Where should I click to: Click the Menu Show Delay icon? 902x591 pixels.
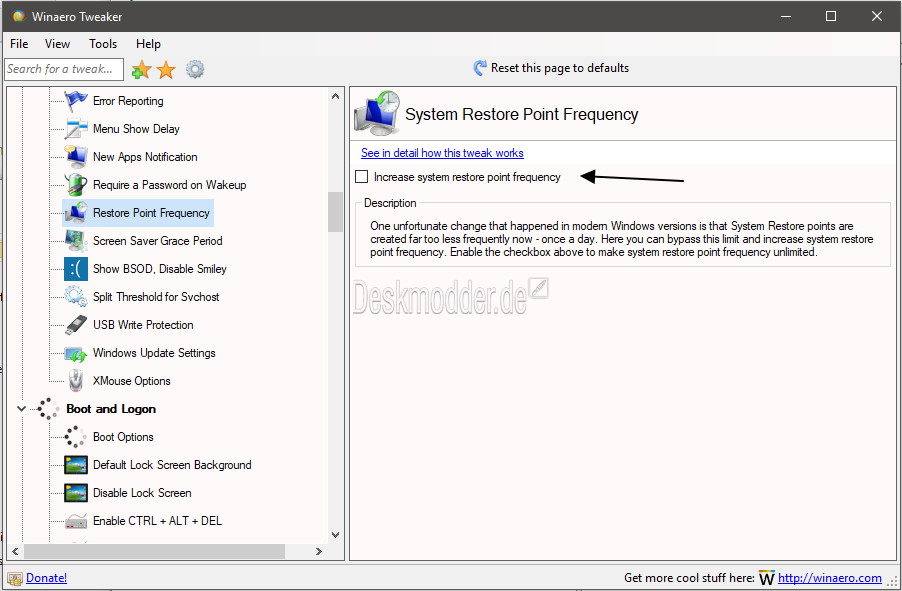[x=76, y=129]
